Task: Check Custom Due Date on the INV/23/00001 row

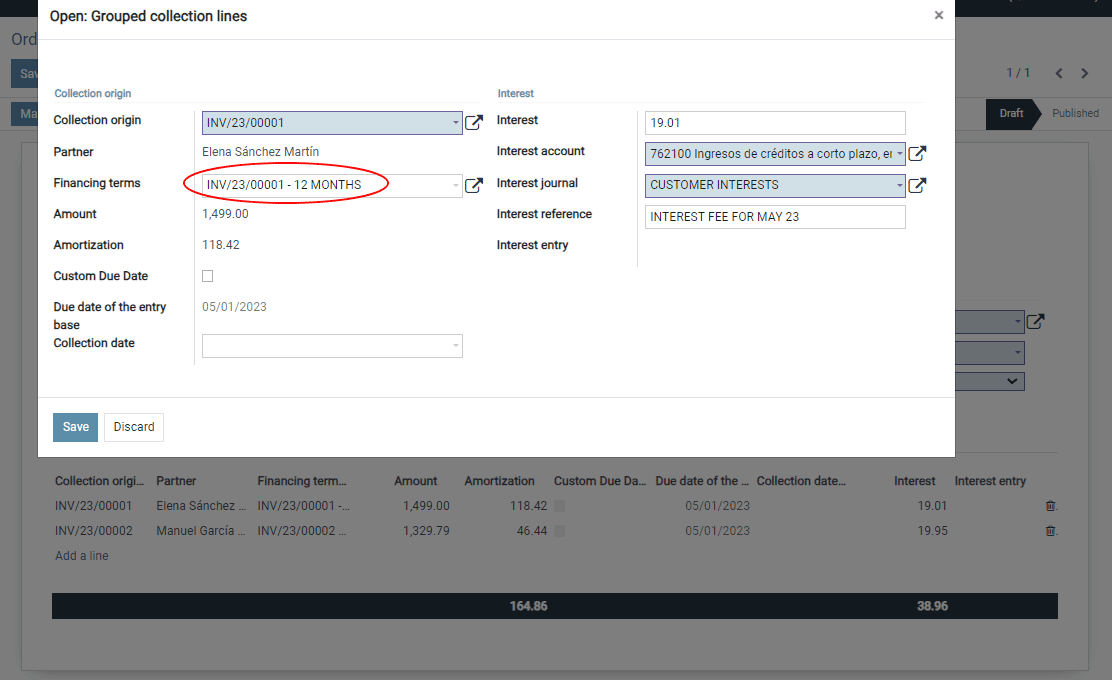Action: pyautogui.click(x=560, y=506)
